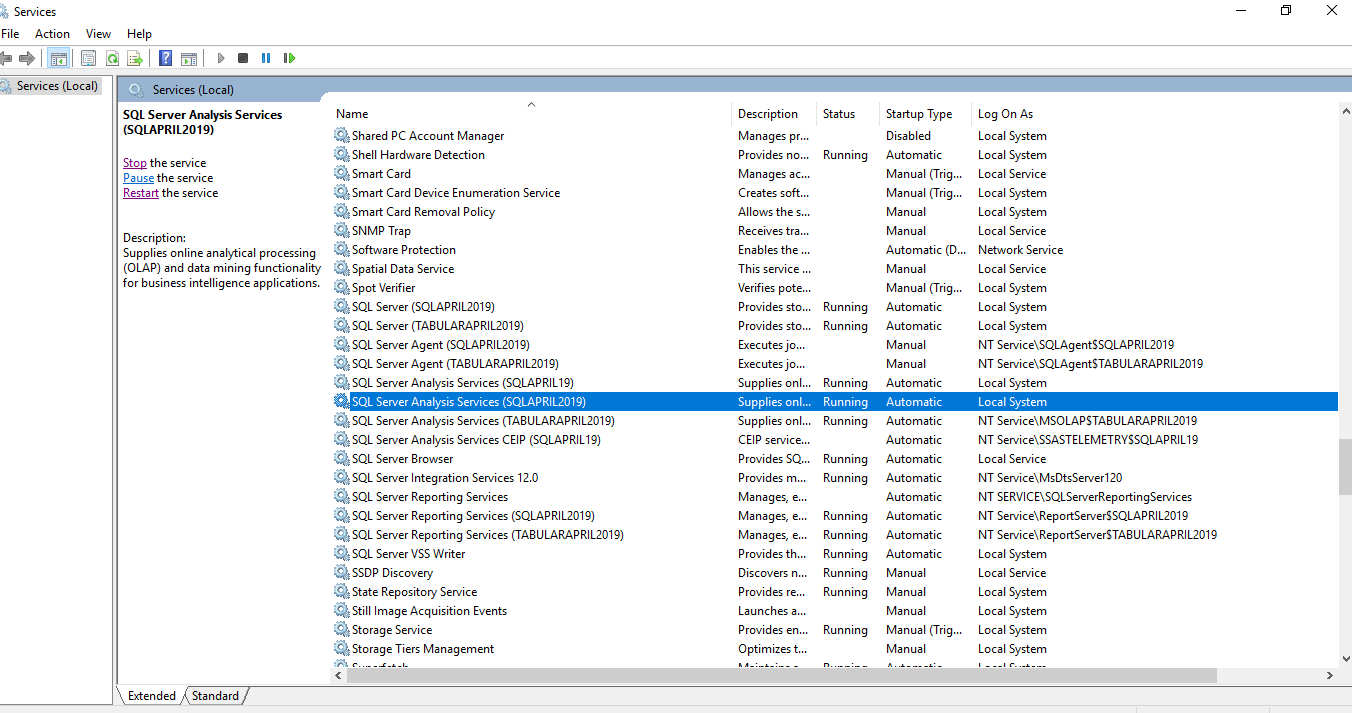Select Smart Card Device Enumeration Service row
1352x713 pixels.
[x=835, y=193]
